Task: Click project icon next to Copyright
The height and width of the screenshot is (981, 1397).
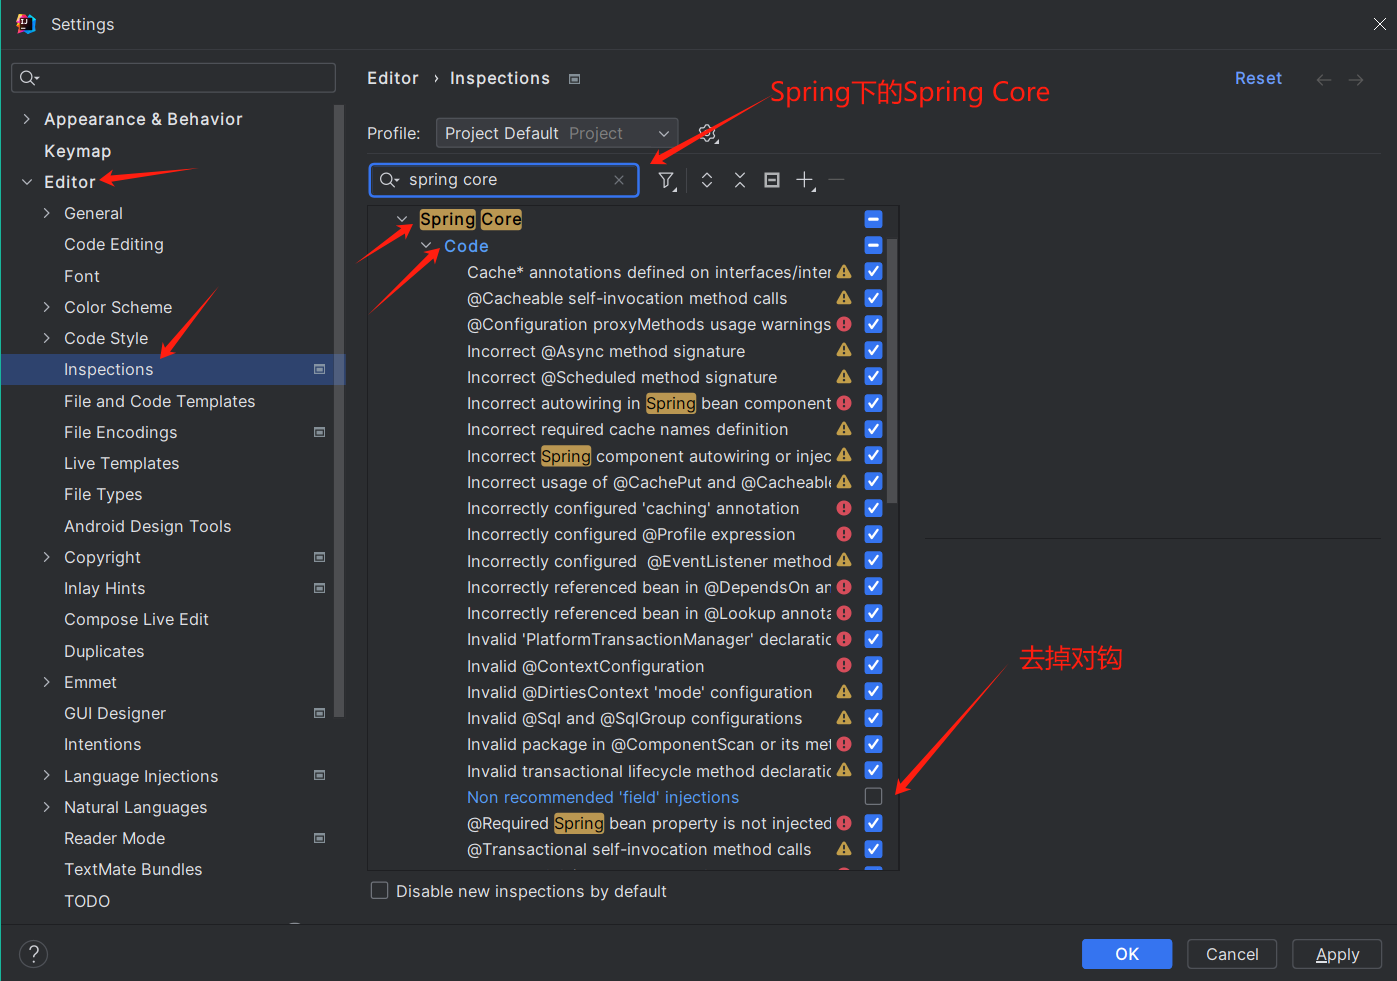Action: (320, 557)
